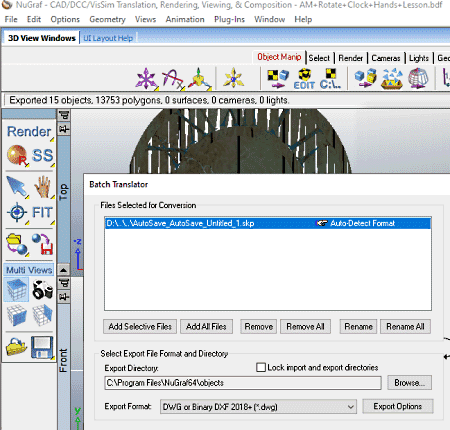Click the axis-constraint arc icon
The image size is (450, 430).
(173, 79)
